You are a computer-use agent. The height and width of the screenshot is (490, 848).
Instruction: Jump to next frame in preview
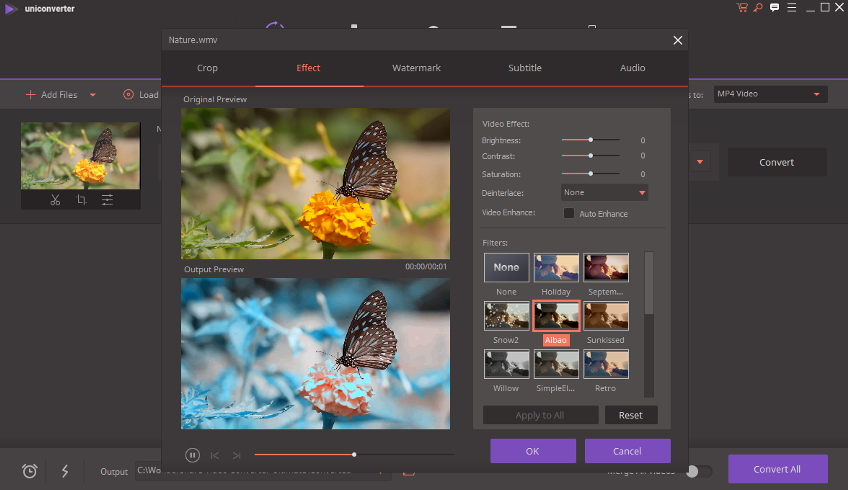pos(236,455)
